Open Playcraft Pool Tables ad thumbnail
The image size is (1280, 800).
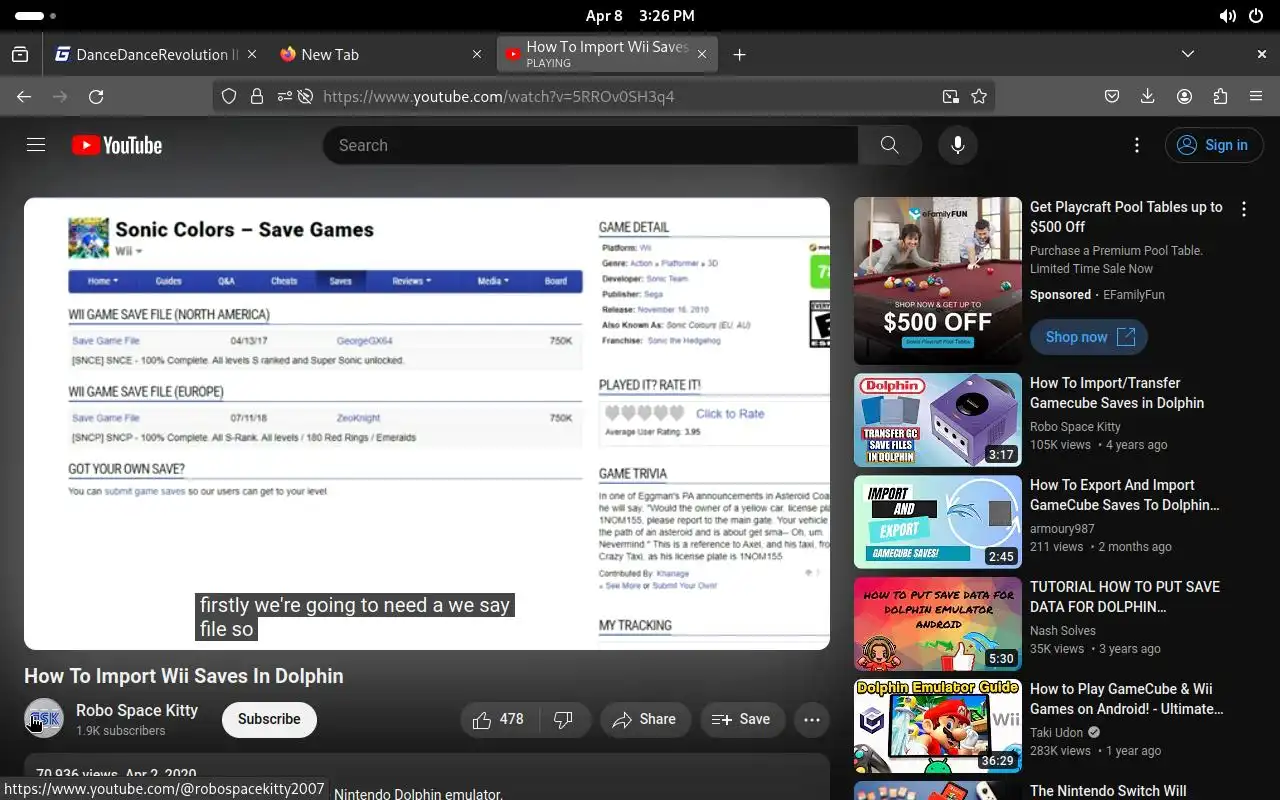click(x=938, y=280)
